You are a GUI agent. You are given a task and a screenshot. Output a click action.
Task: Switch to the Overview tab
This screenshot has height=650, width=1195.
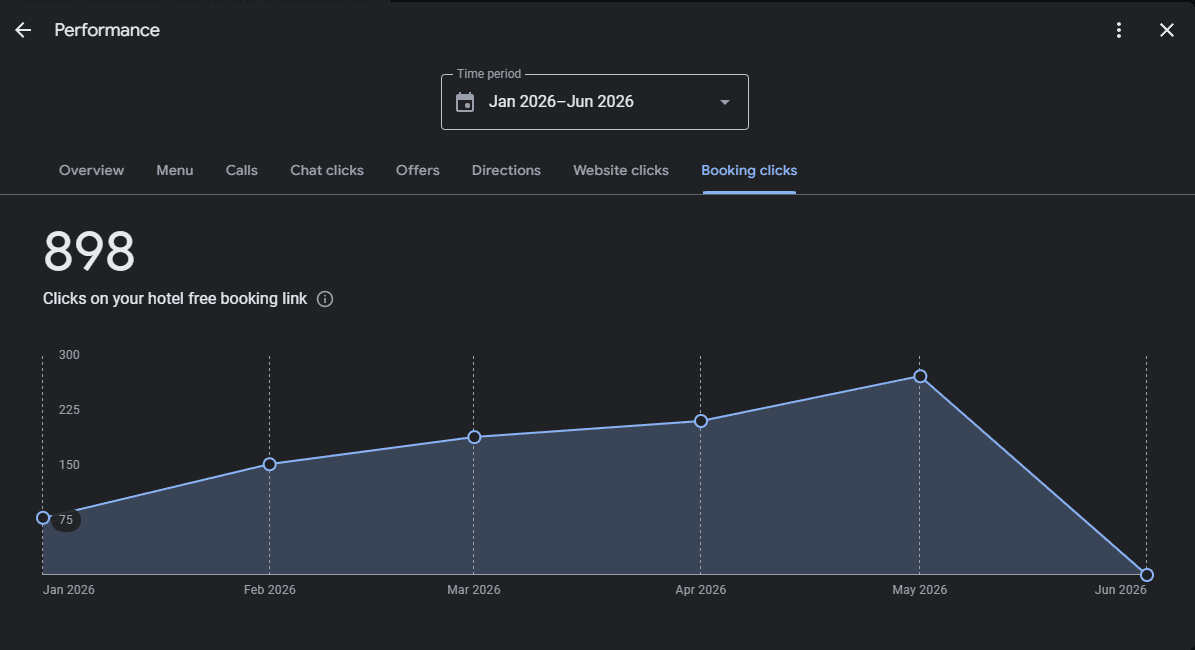point(91,171)
